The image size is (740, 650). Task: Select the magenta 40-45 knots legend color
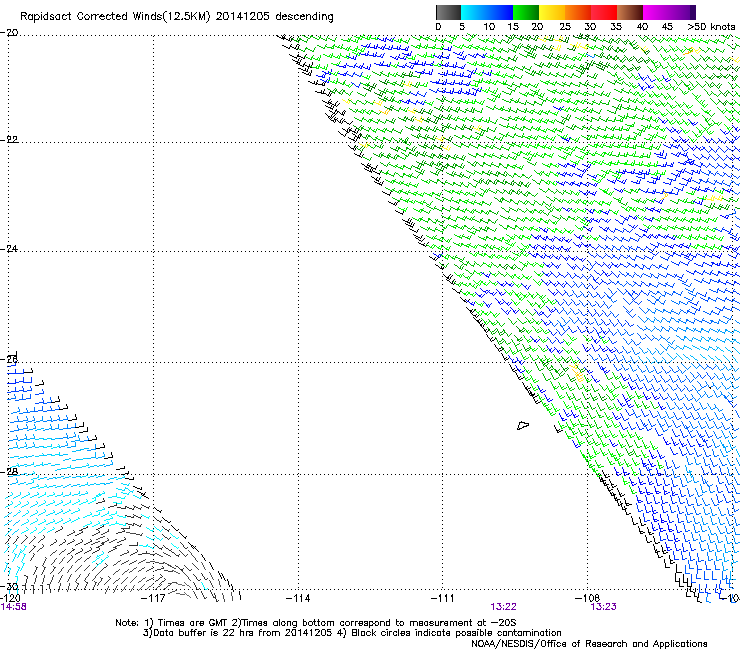(x=656, y=12)
